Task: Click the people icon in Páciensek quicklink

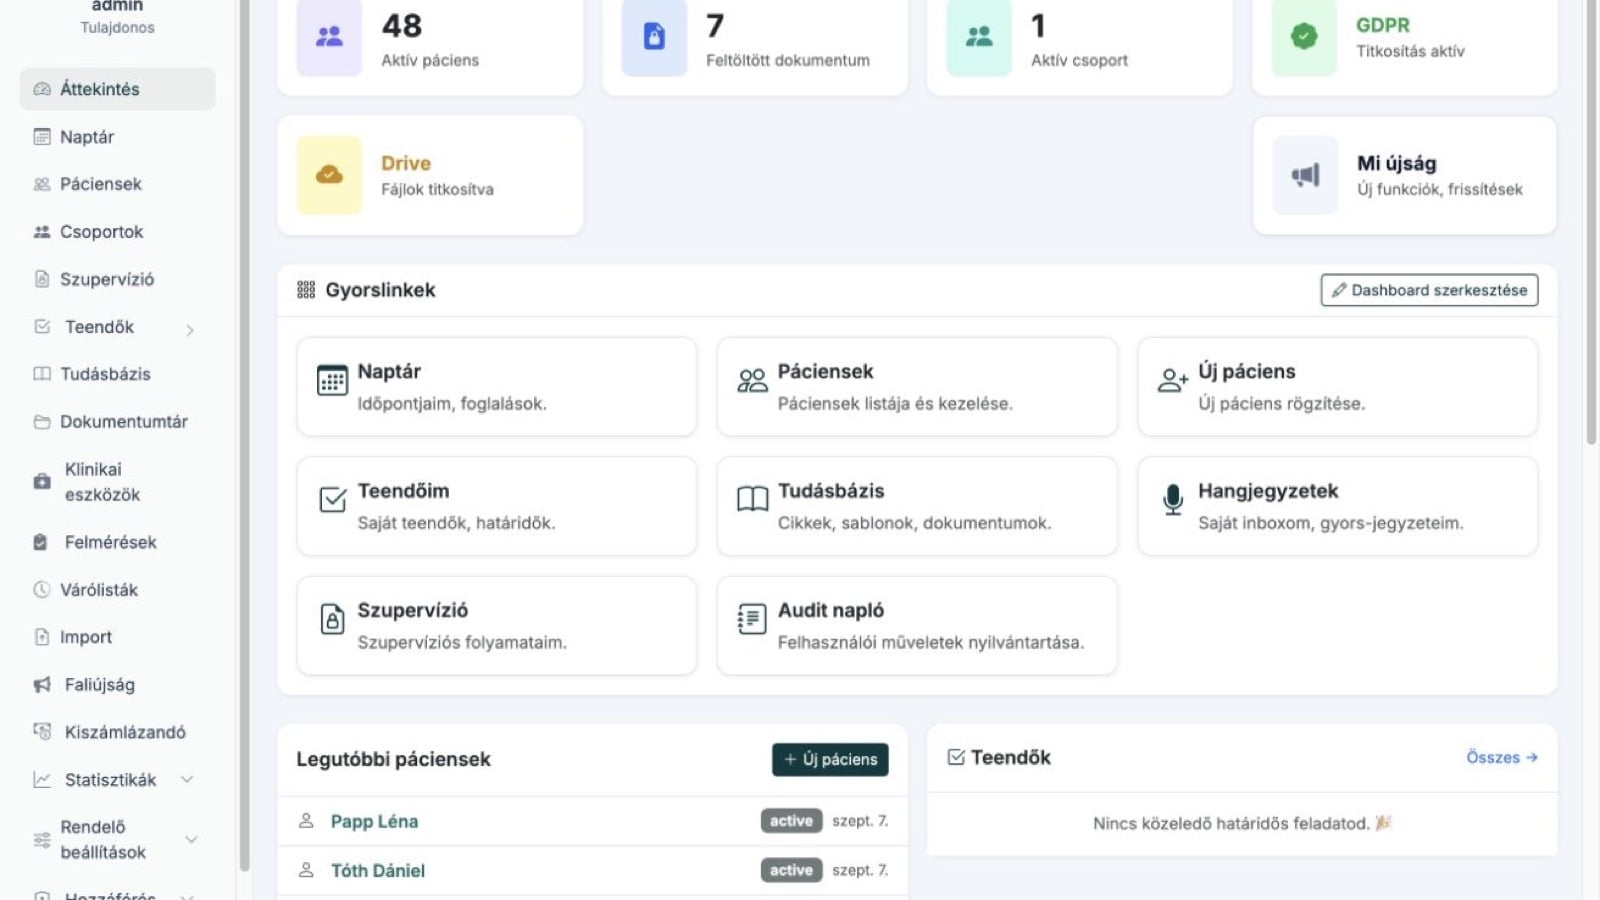Action: (x=752, y=380)
